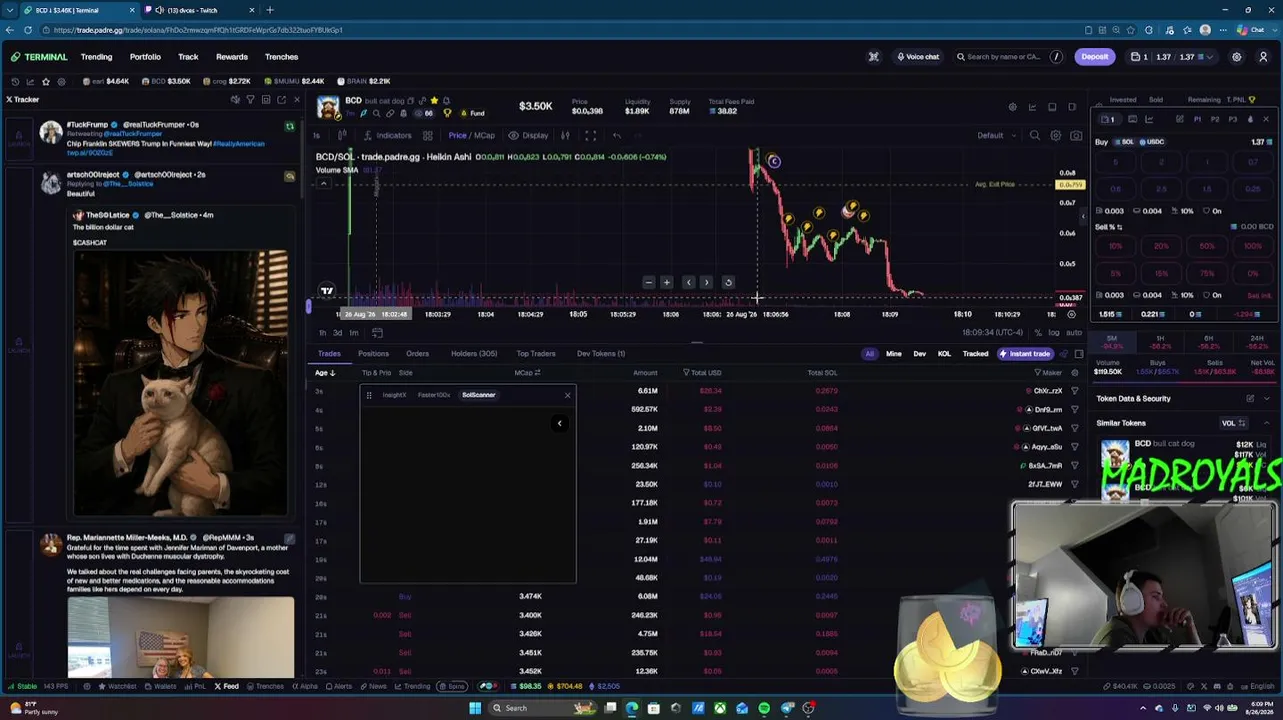Open the Display options dropdown
The height and width of the screenshot is (720, 1283).
click(x=528, y=135)
